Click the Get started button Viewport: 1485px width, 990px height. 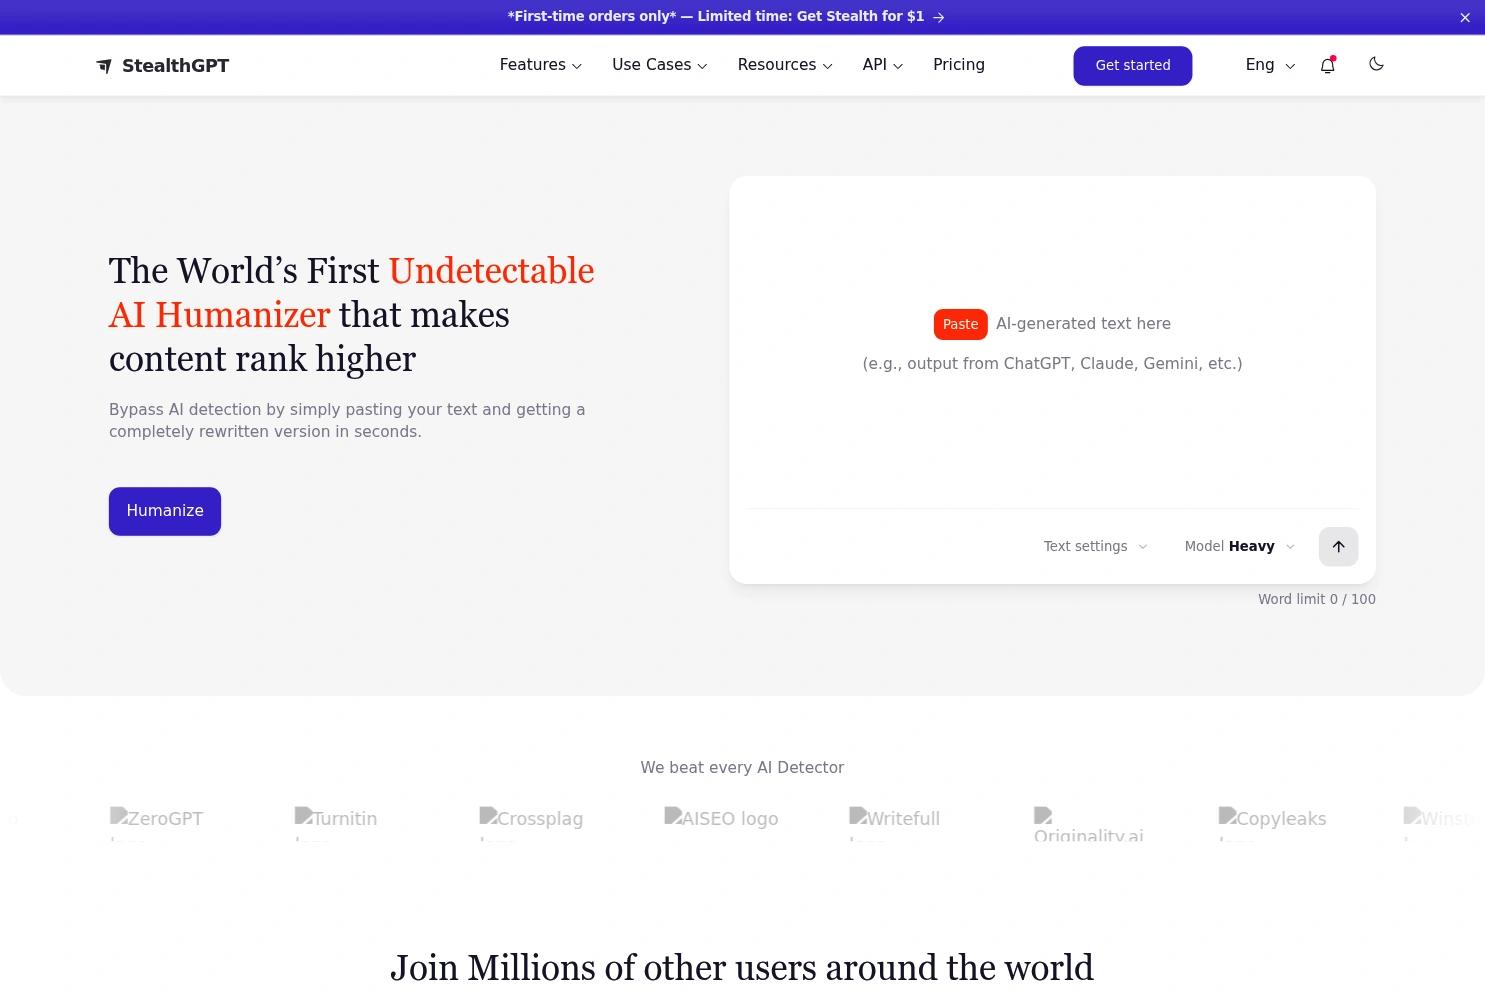coord(1133,66)
